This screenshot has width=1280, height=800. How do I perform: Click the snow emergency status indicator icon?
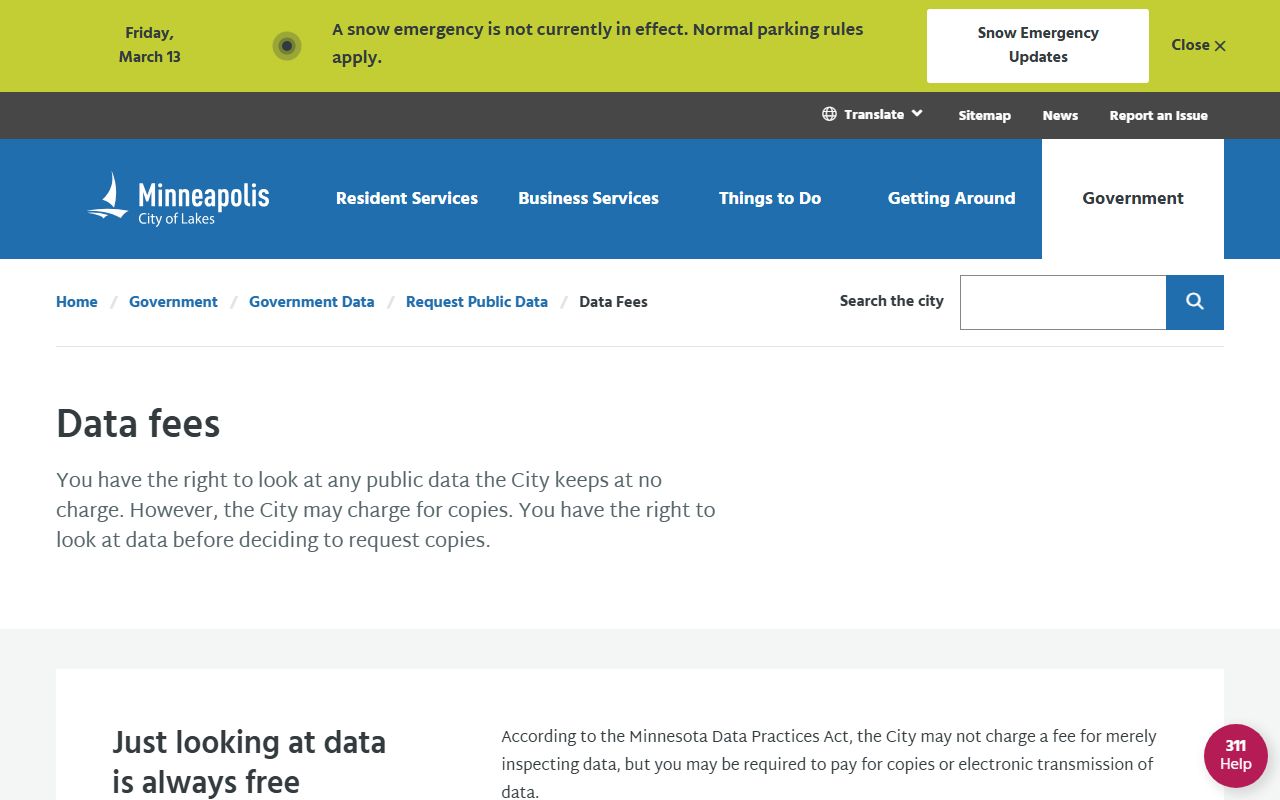(287, 46)
